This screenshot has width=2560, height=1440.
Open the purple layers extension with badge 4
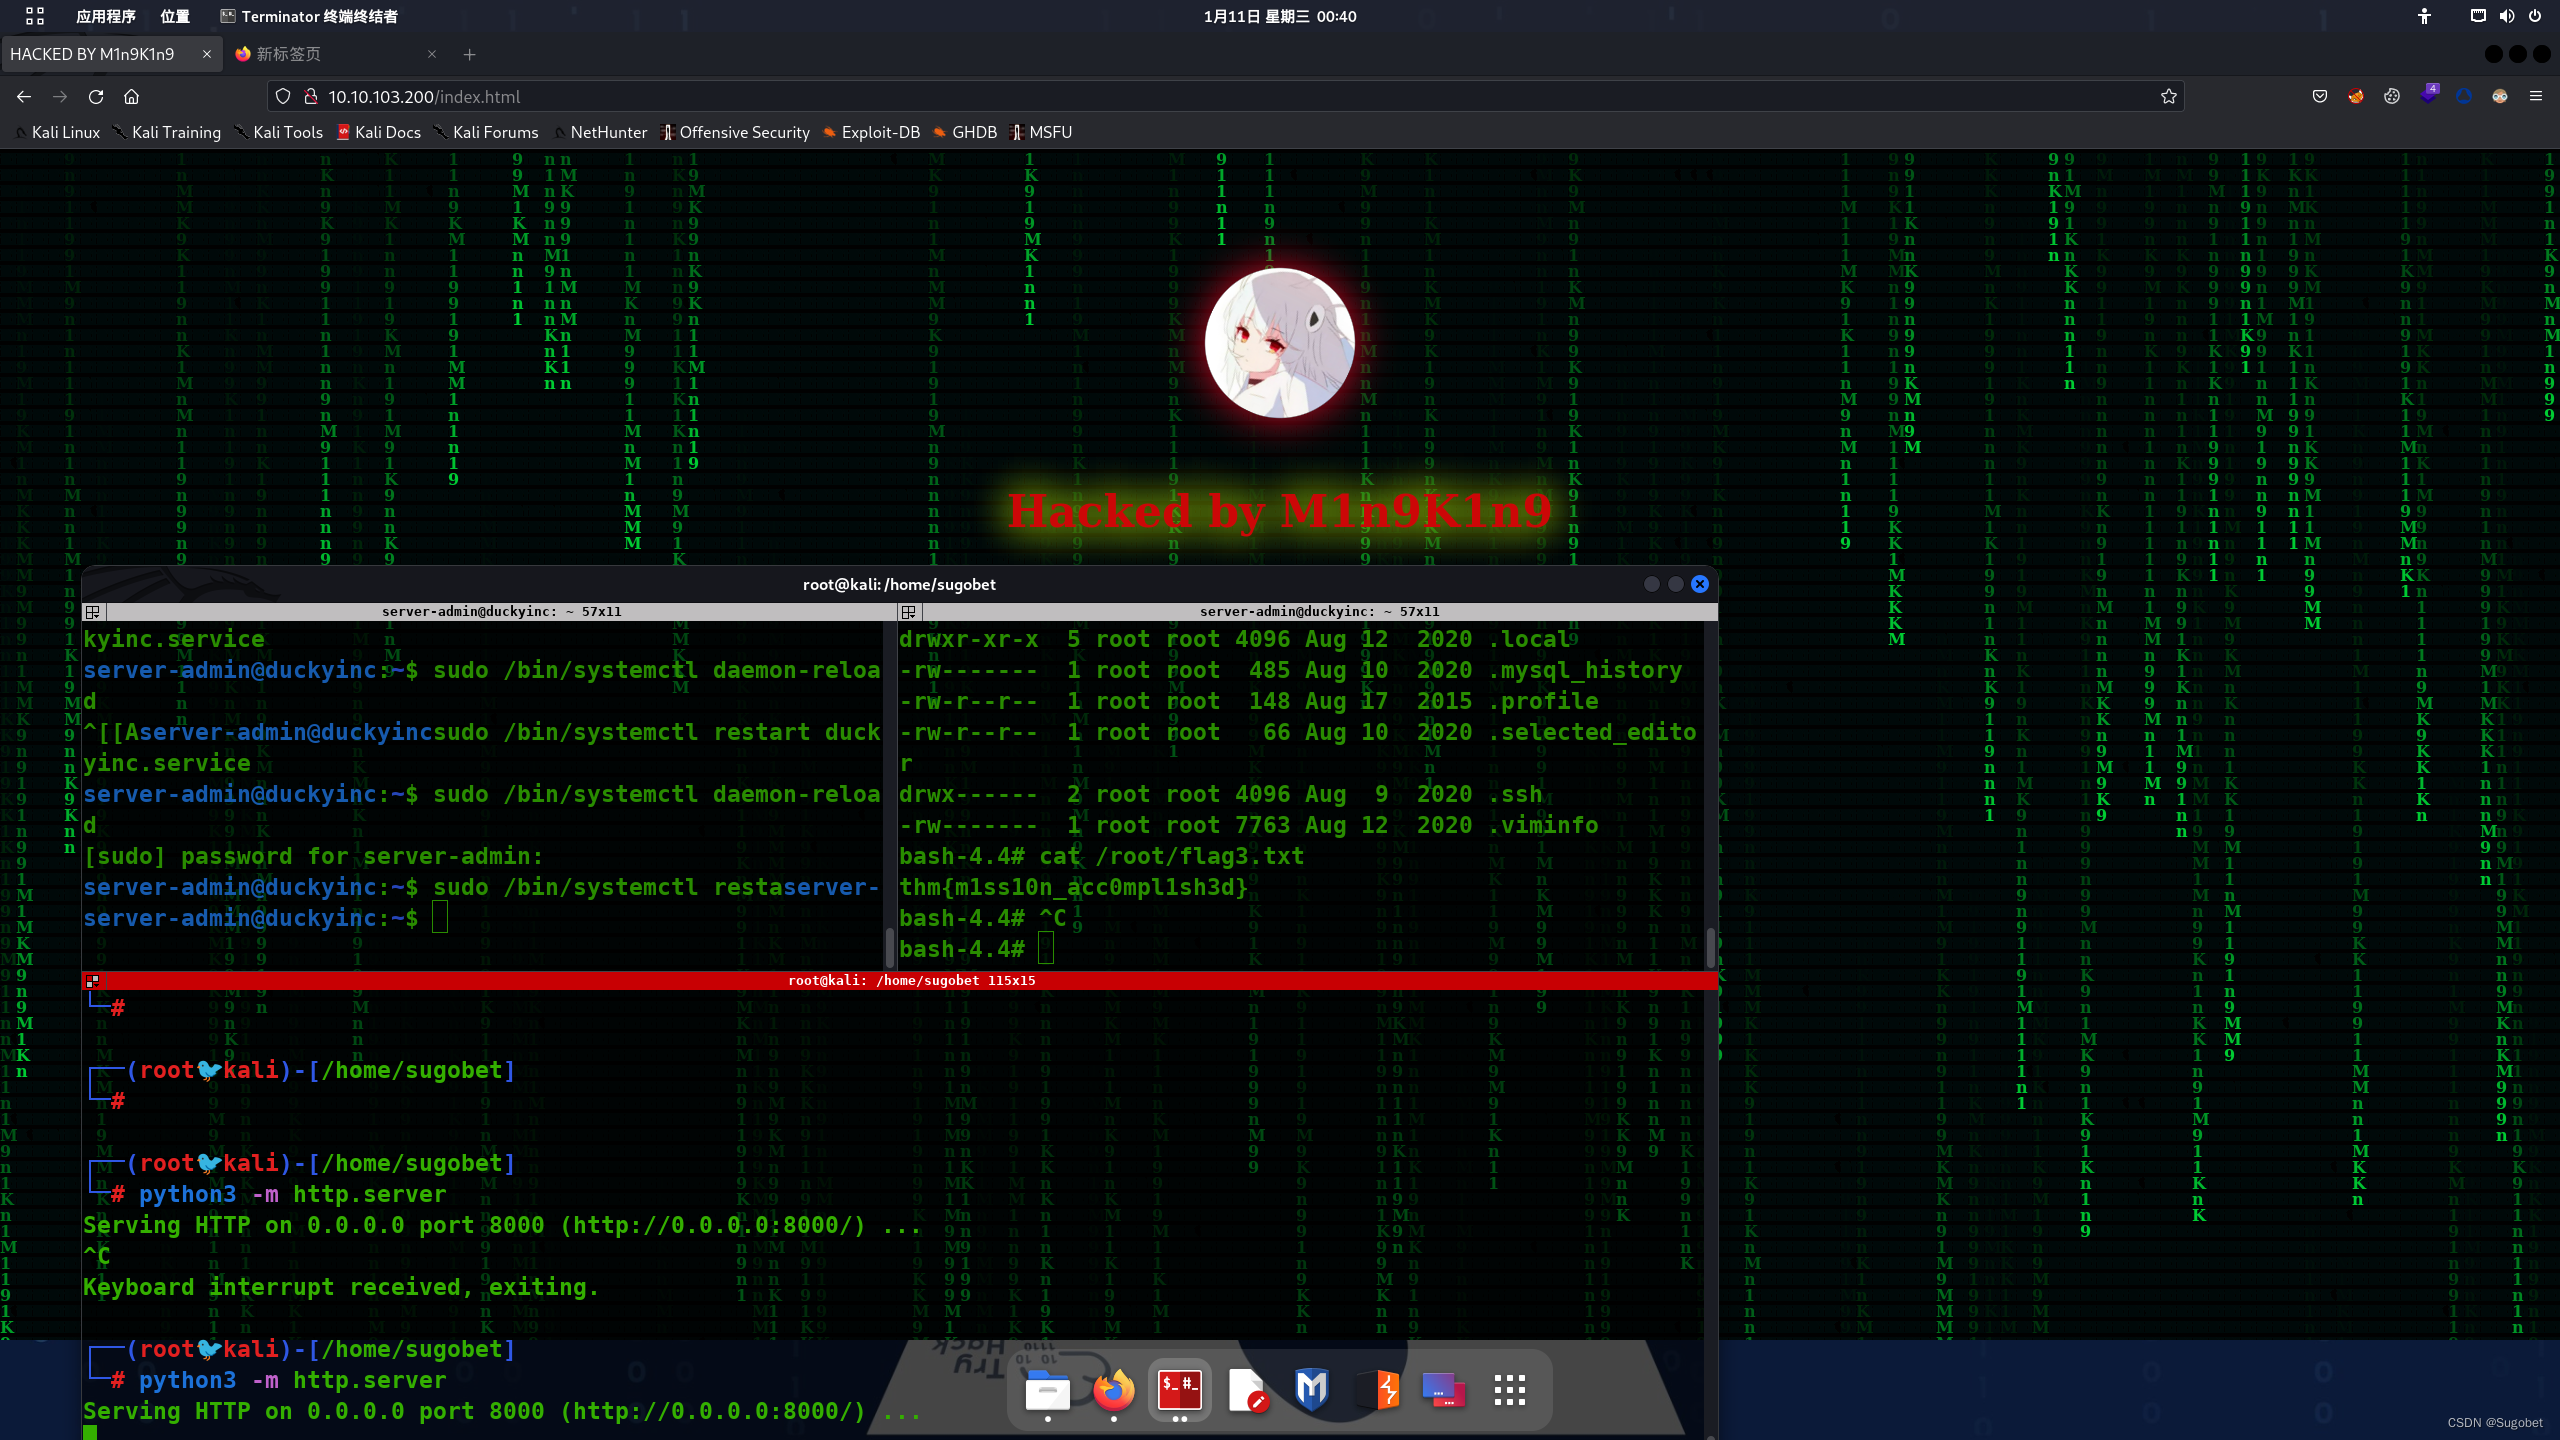point(2428,96)
